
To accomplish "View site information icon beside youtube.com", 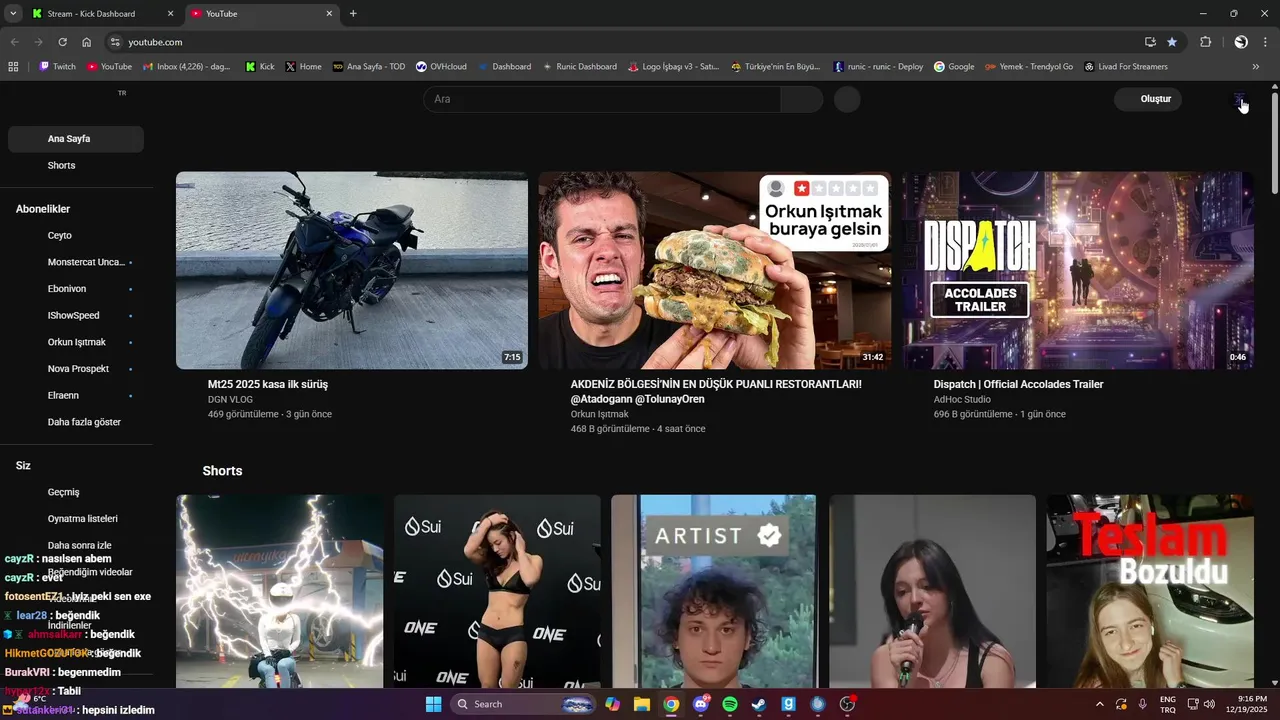I will coord(115,42).
